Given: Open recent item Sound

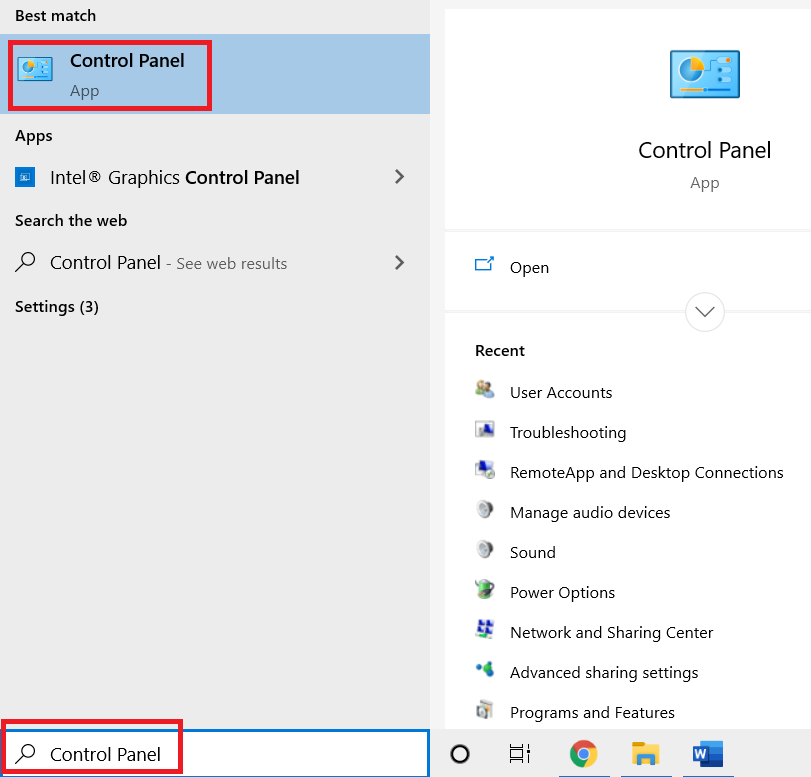Looking at the screenshot, I should tap(533, 552).
